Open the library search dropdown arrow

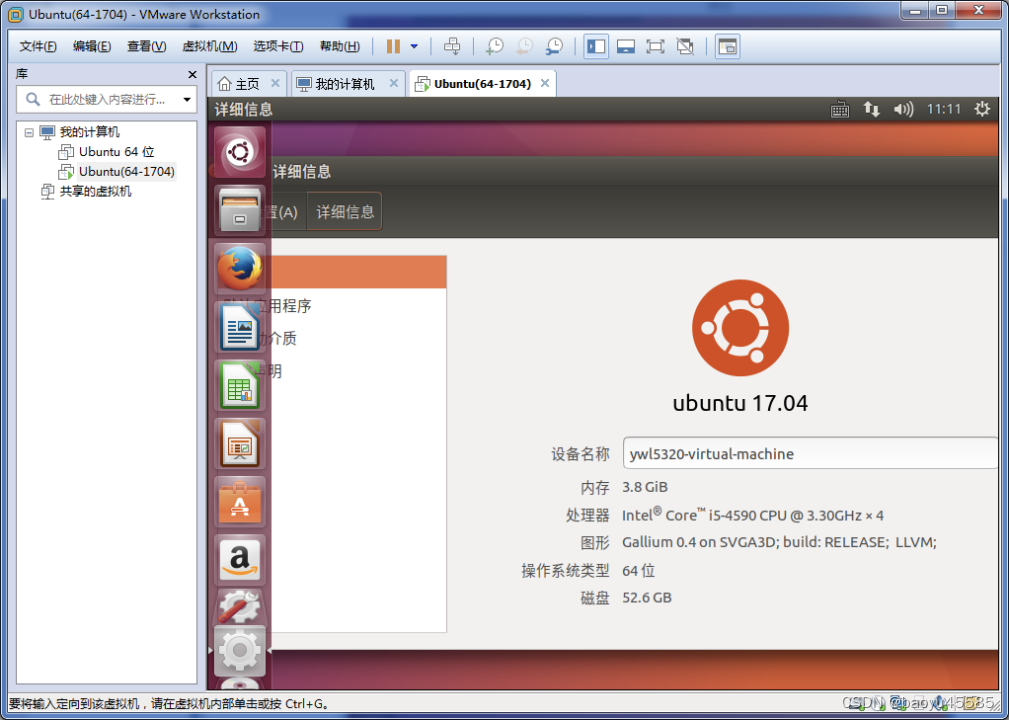coord(187,100)
